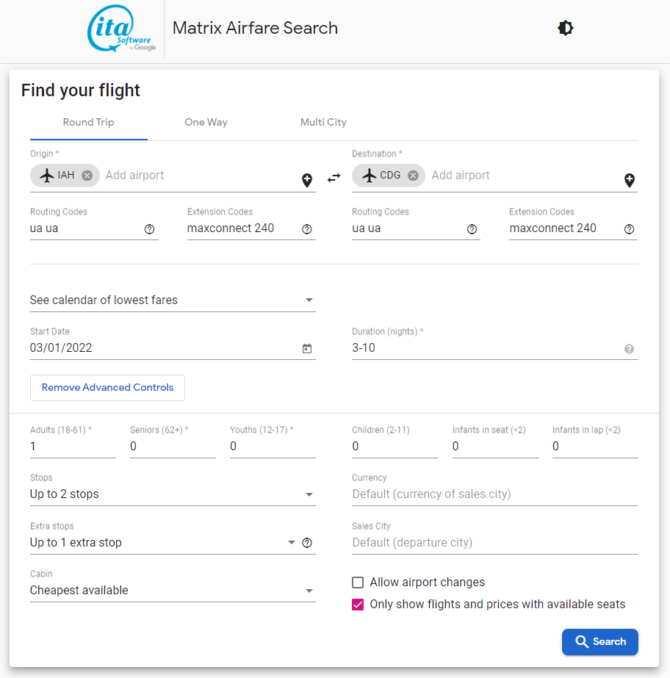
Task: Show help for Duration nights field
Action: click(629, 349)
